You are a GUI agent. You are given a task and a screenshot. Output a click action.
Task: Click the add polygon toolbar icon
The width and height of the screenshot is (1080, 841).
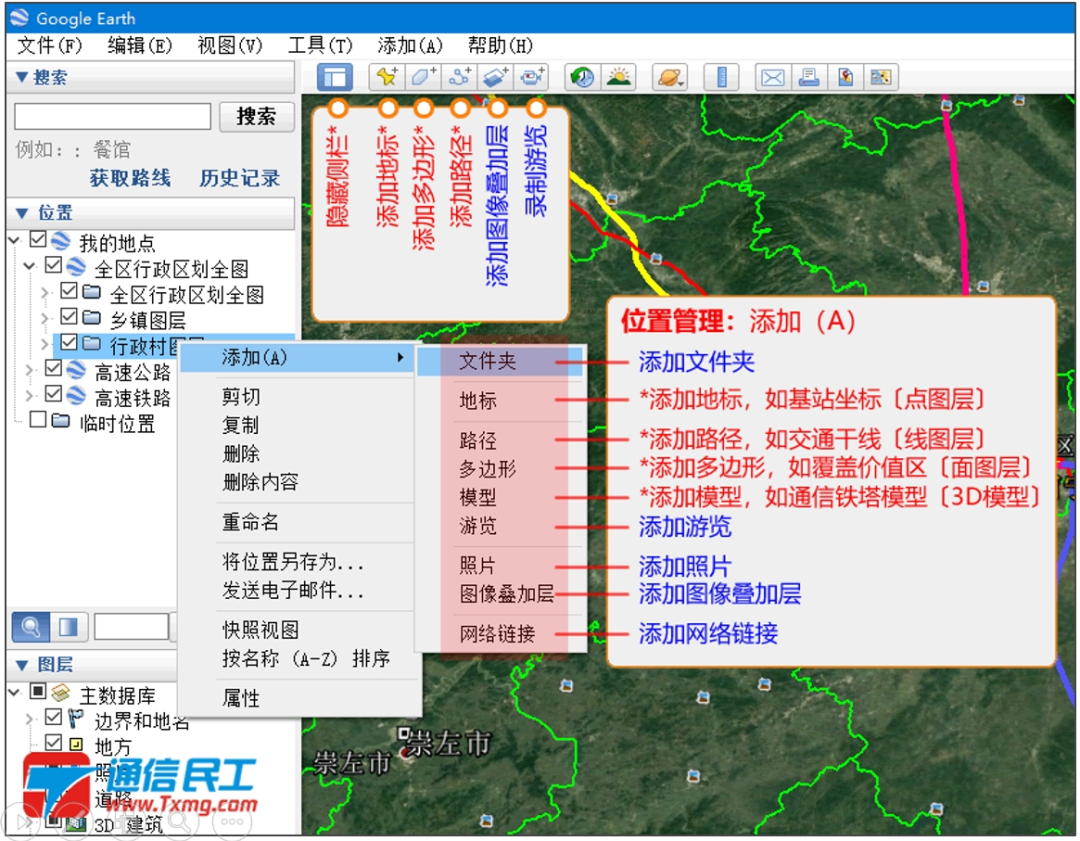click(x=422, y=77)
